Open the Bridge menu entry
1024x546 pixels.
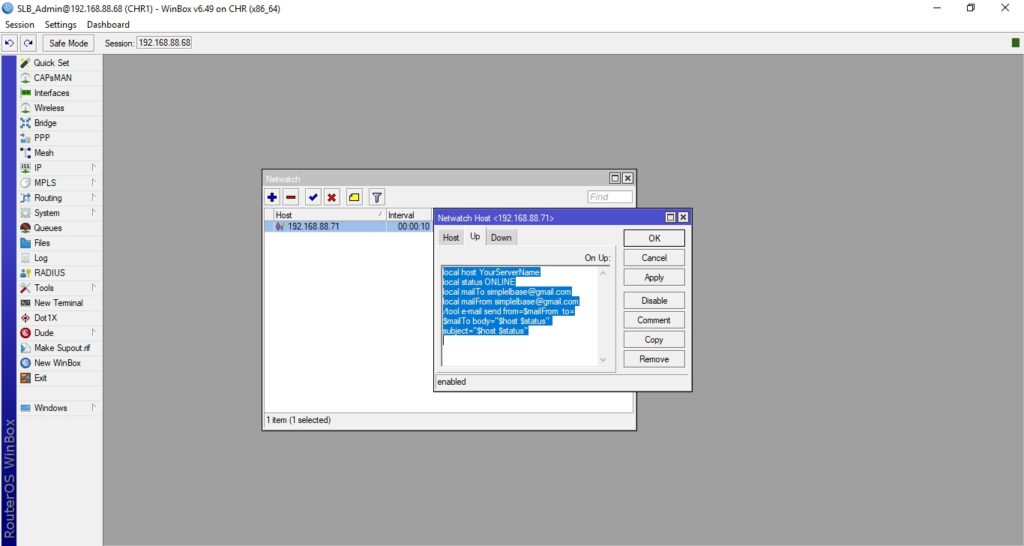(x=59, y=123)
